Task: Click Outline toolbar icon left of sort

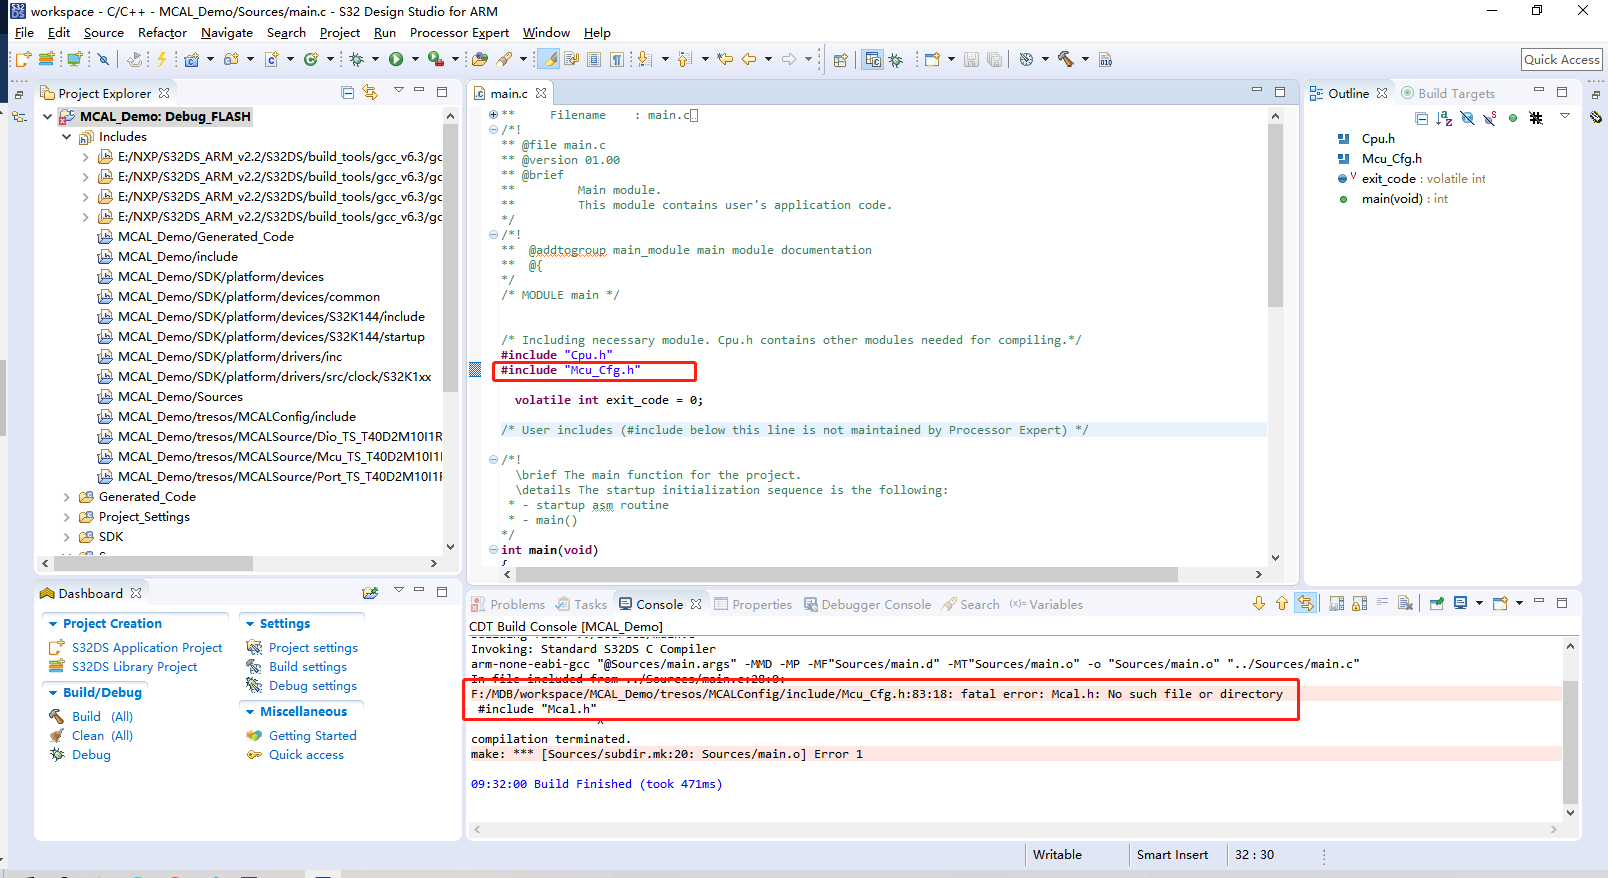Action: pos(1421,118)
